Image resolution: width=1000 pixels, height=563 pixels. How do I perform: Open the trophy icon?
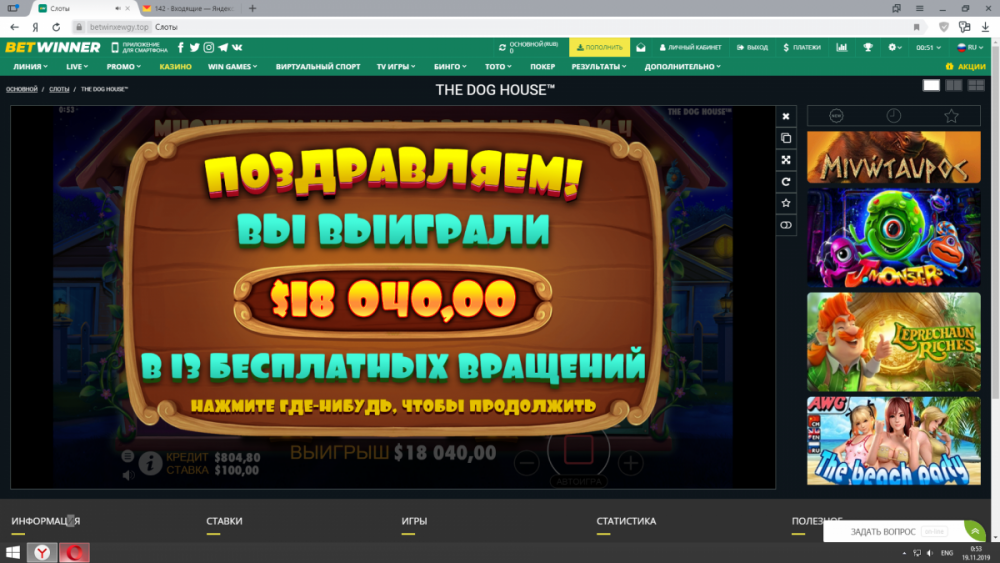click(x=868, y=47)
